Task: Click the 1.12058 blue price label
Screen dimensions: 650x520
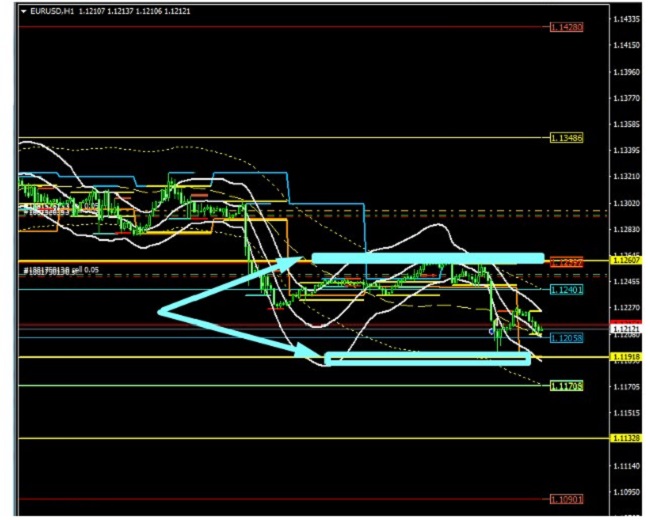Action: 565,338
